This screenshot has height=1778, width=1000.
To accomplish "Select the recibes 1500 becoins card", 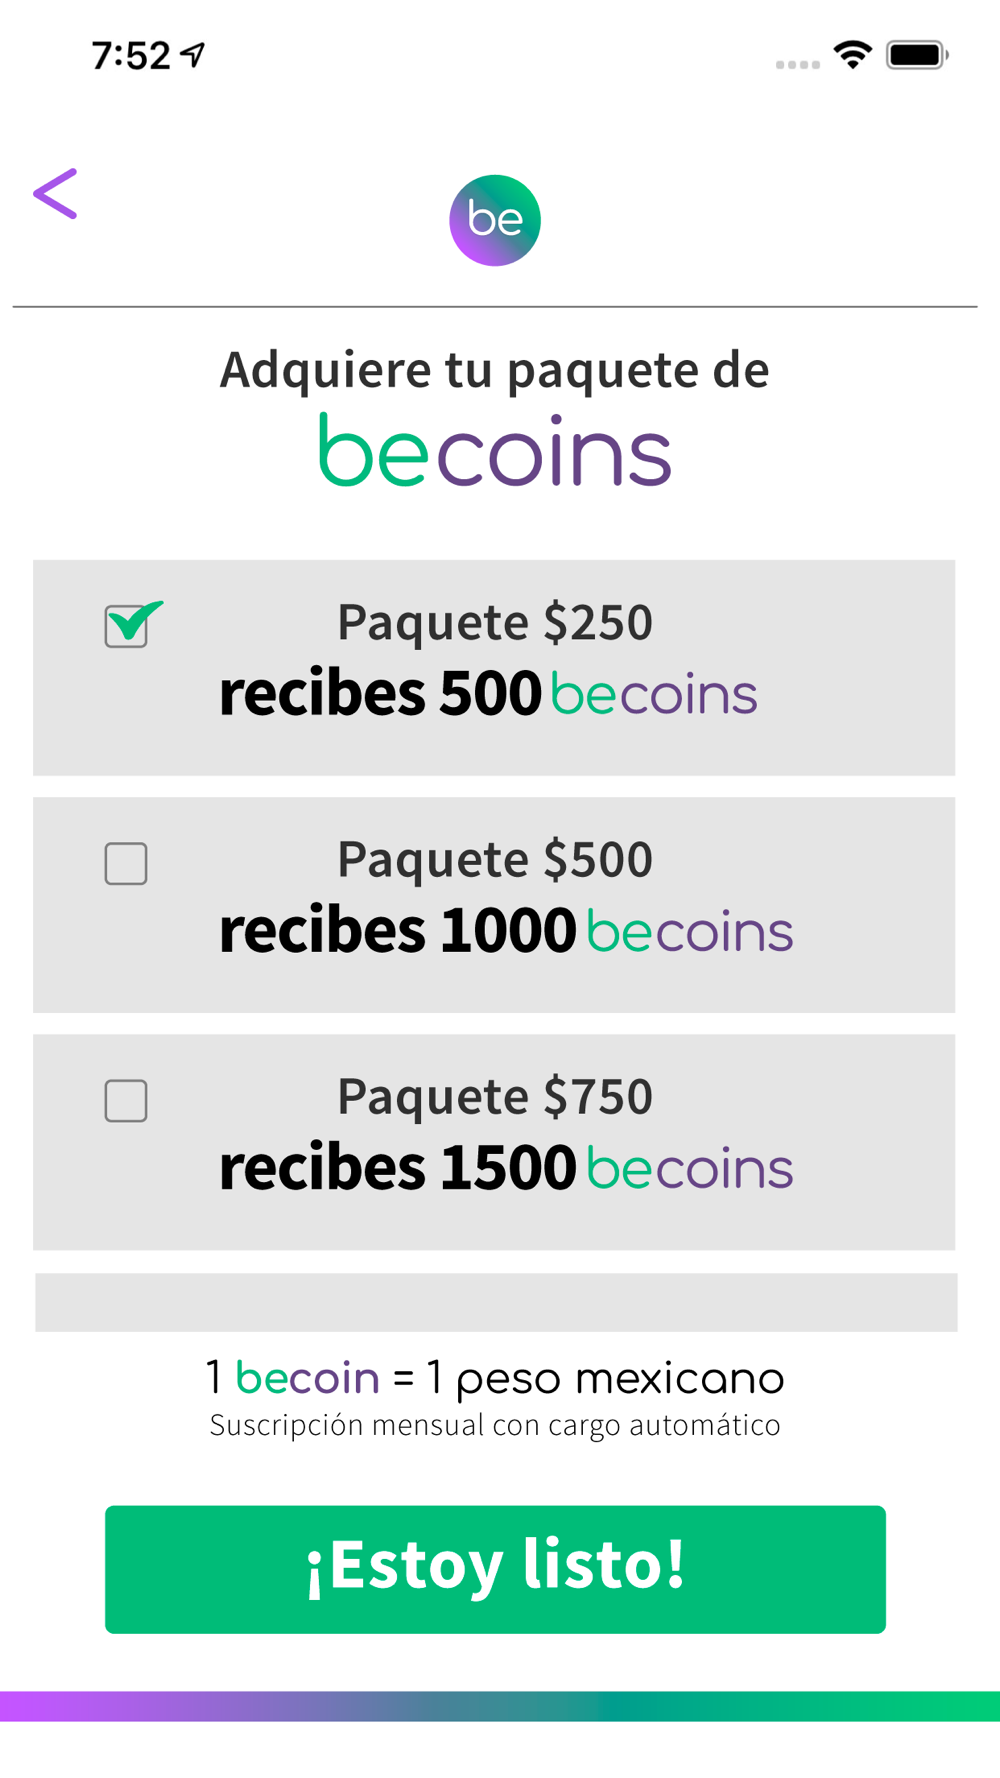I will pos(494,1142).
